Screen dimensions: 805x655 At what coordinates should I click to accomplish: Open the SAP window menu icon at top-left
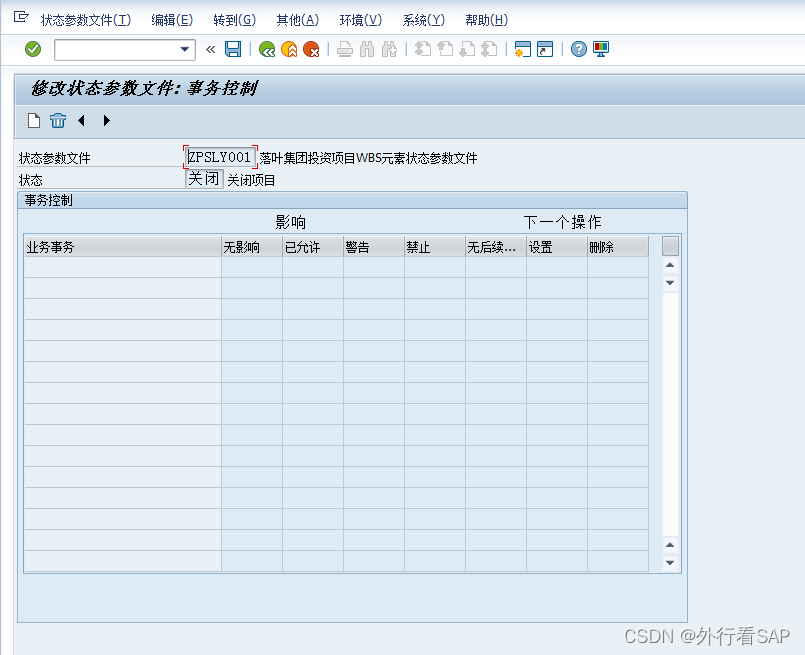coord(21,17)
